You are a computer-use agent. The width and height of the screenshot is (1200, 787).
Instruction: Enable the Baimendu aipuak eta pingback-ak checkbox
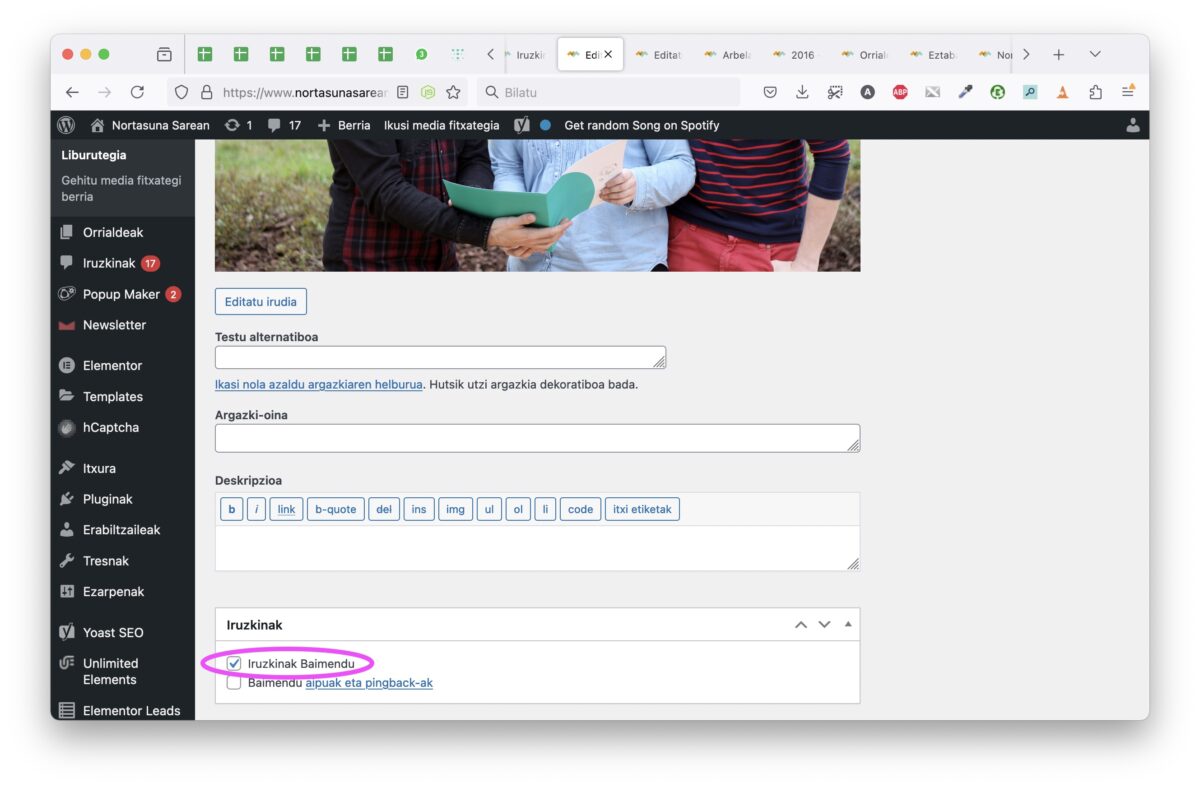click(x=234, y=683)
